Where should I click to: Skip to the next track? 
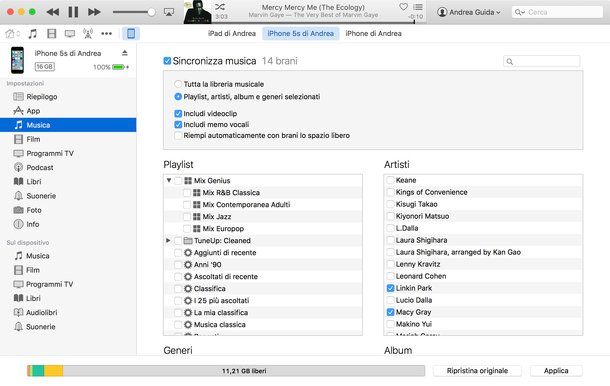point(94,12)
